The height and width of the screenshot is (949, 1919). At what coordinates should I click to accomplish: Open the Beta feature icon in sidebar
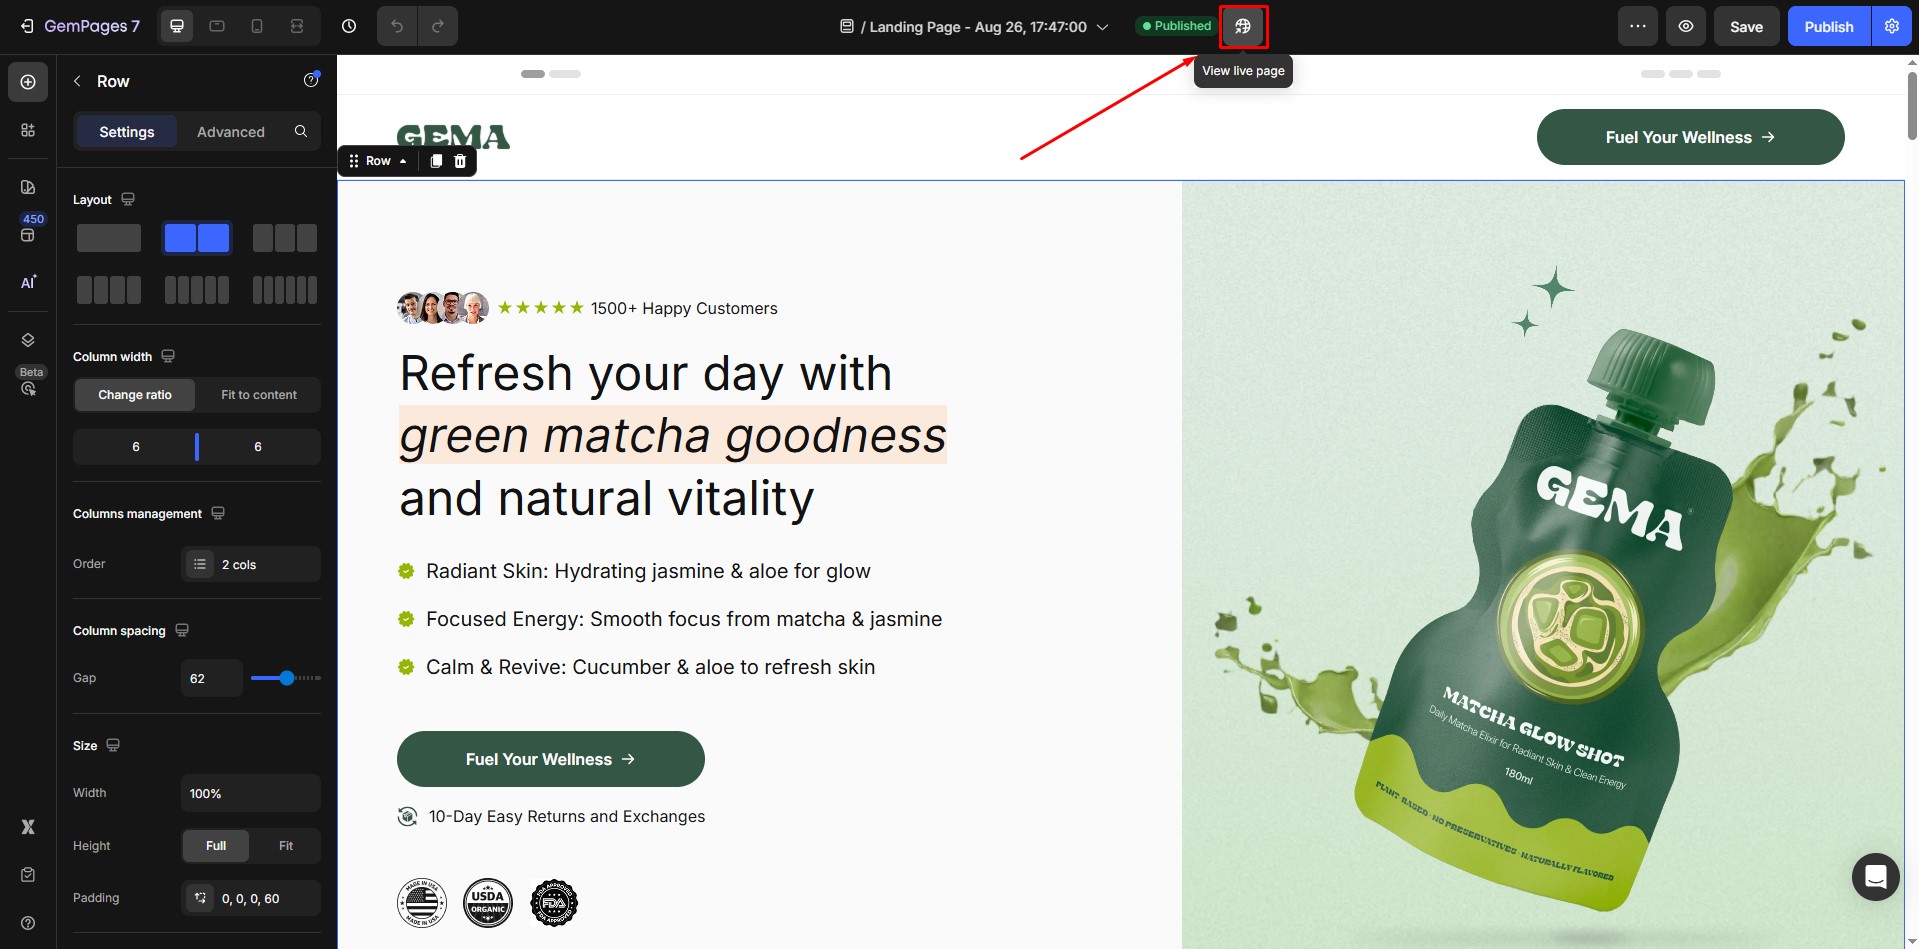[28, 388]
